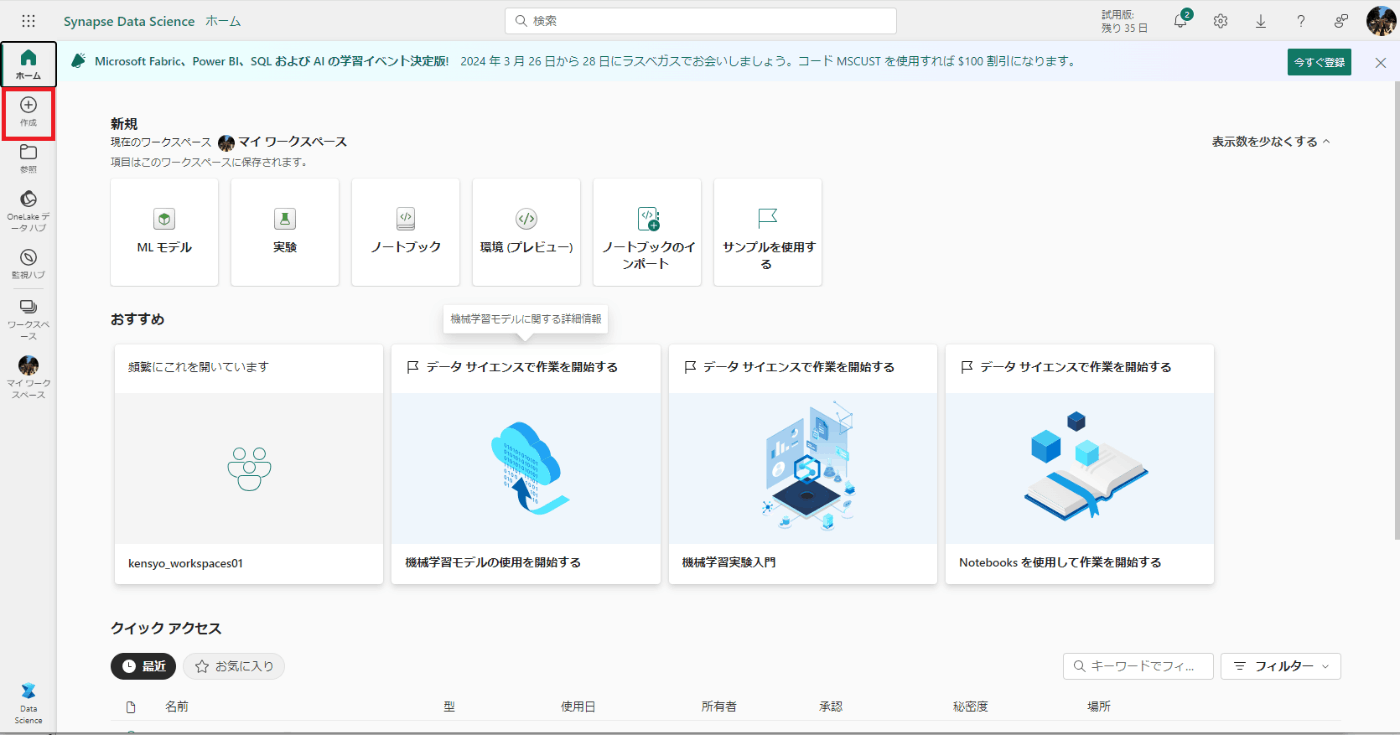Open Notebooks を使用して作業を開始する card
This screenshot has height=735, width=1400.
(1080, 464)
